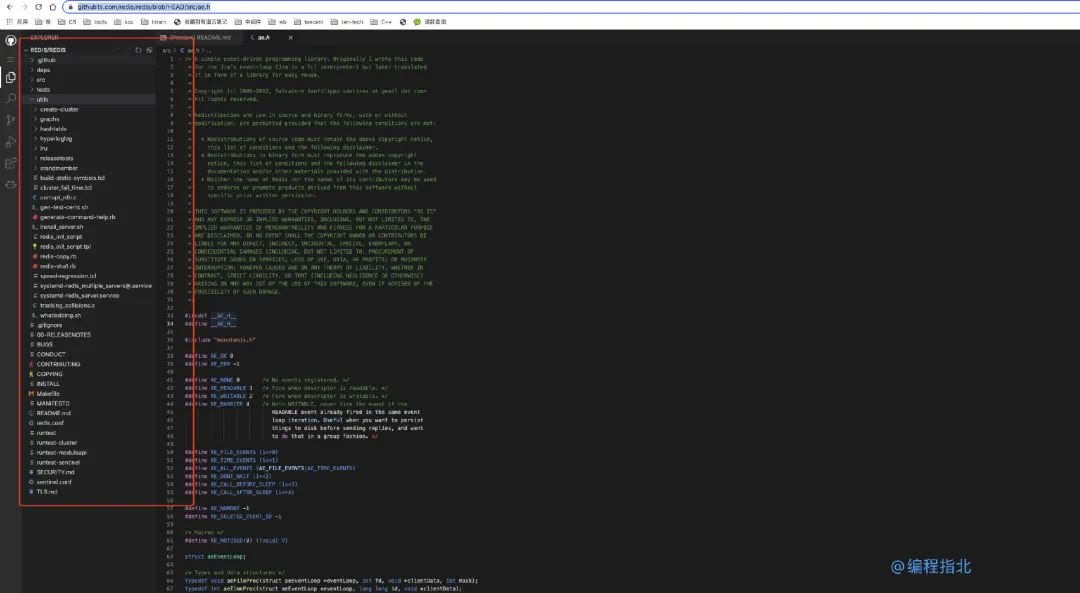Open the hamburger menu in activity bar
Image resolution: width=1080 pixels, height=593 pixels.
pos(10,59)
